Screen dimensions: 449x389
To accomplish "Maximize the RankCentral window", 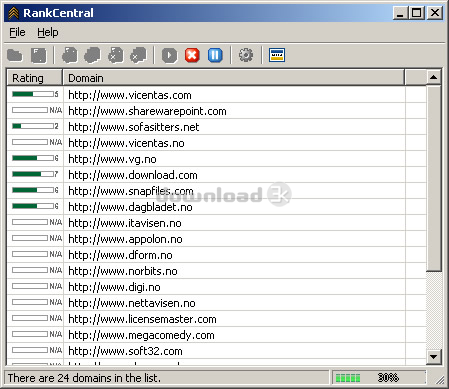I will tap(417, 13).
